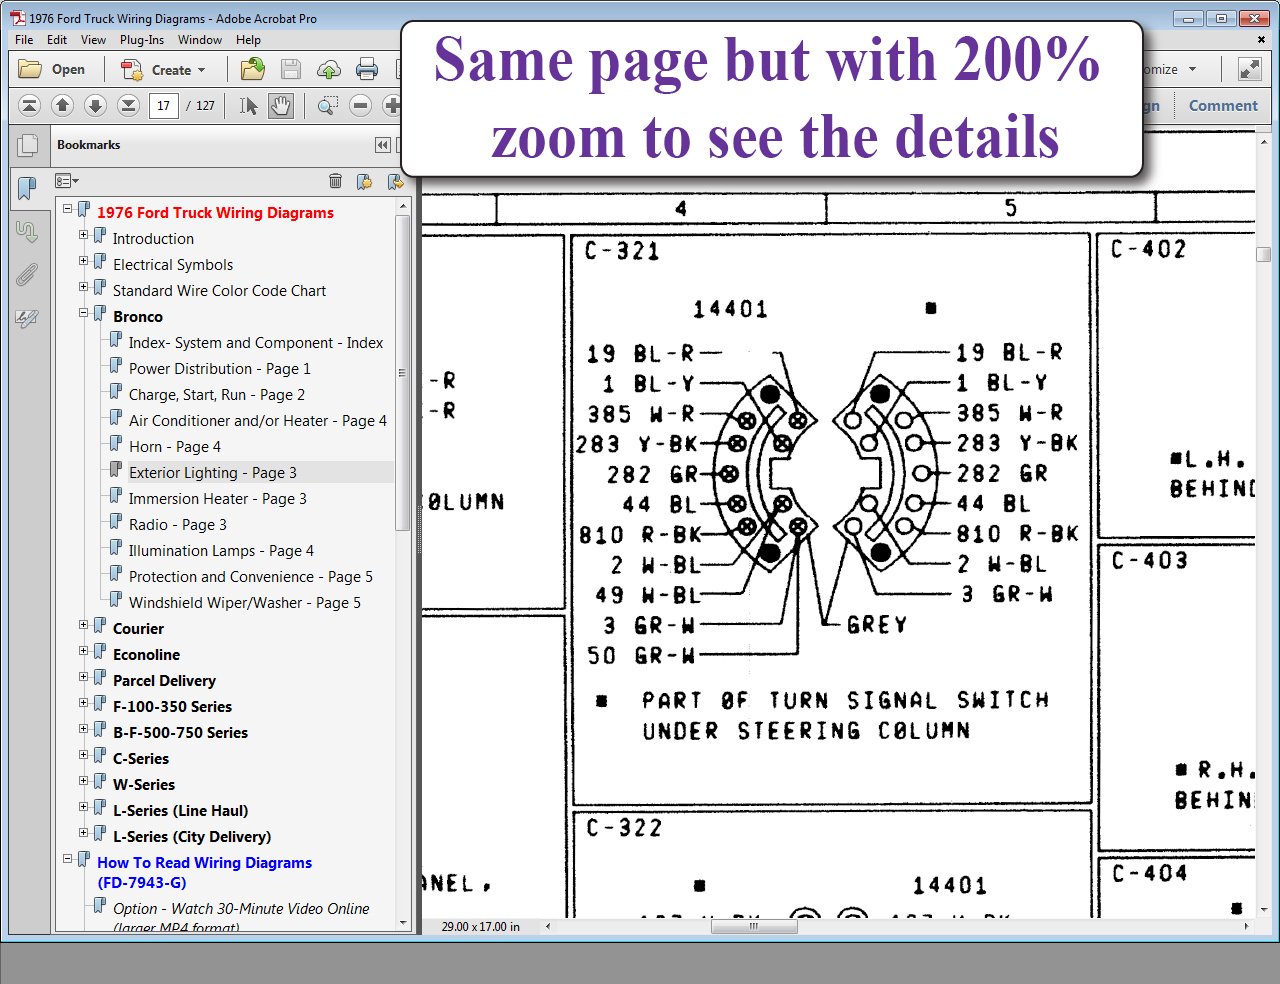
Task: Open the View menu
Action: click(x=93, y=40)
